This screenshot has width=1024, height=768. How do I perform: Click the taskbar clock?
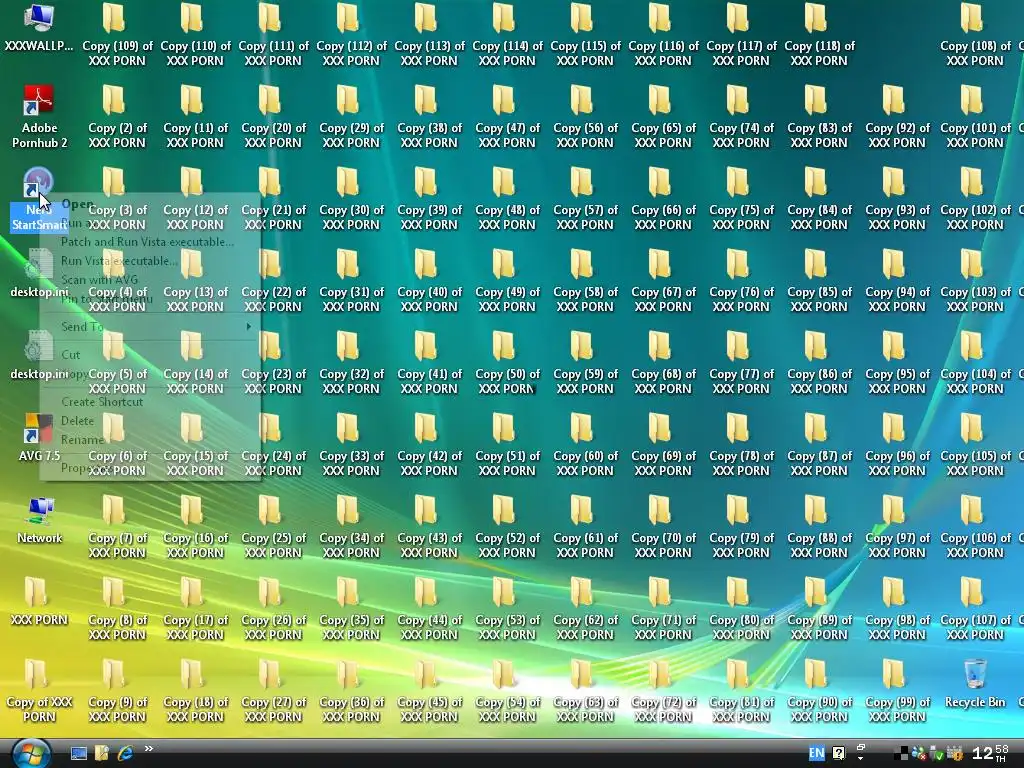pos(989,754)
